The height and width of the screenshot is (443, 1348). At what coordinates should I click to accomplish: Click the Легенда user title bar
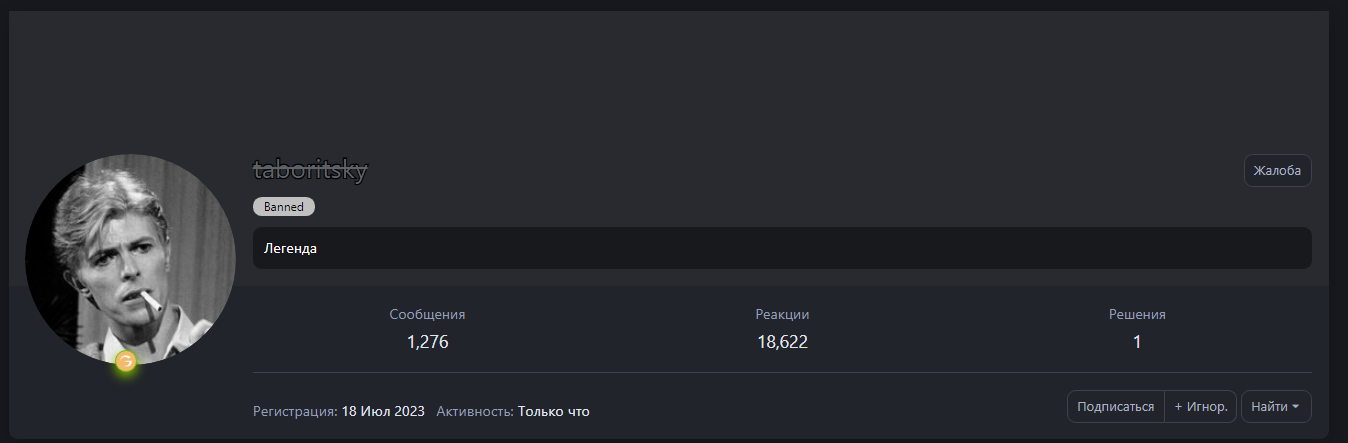(x=781, y=248)
